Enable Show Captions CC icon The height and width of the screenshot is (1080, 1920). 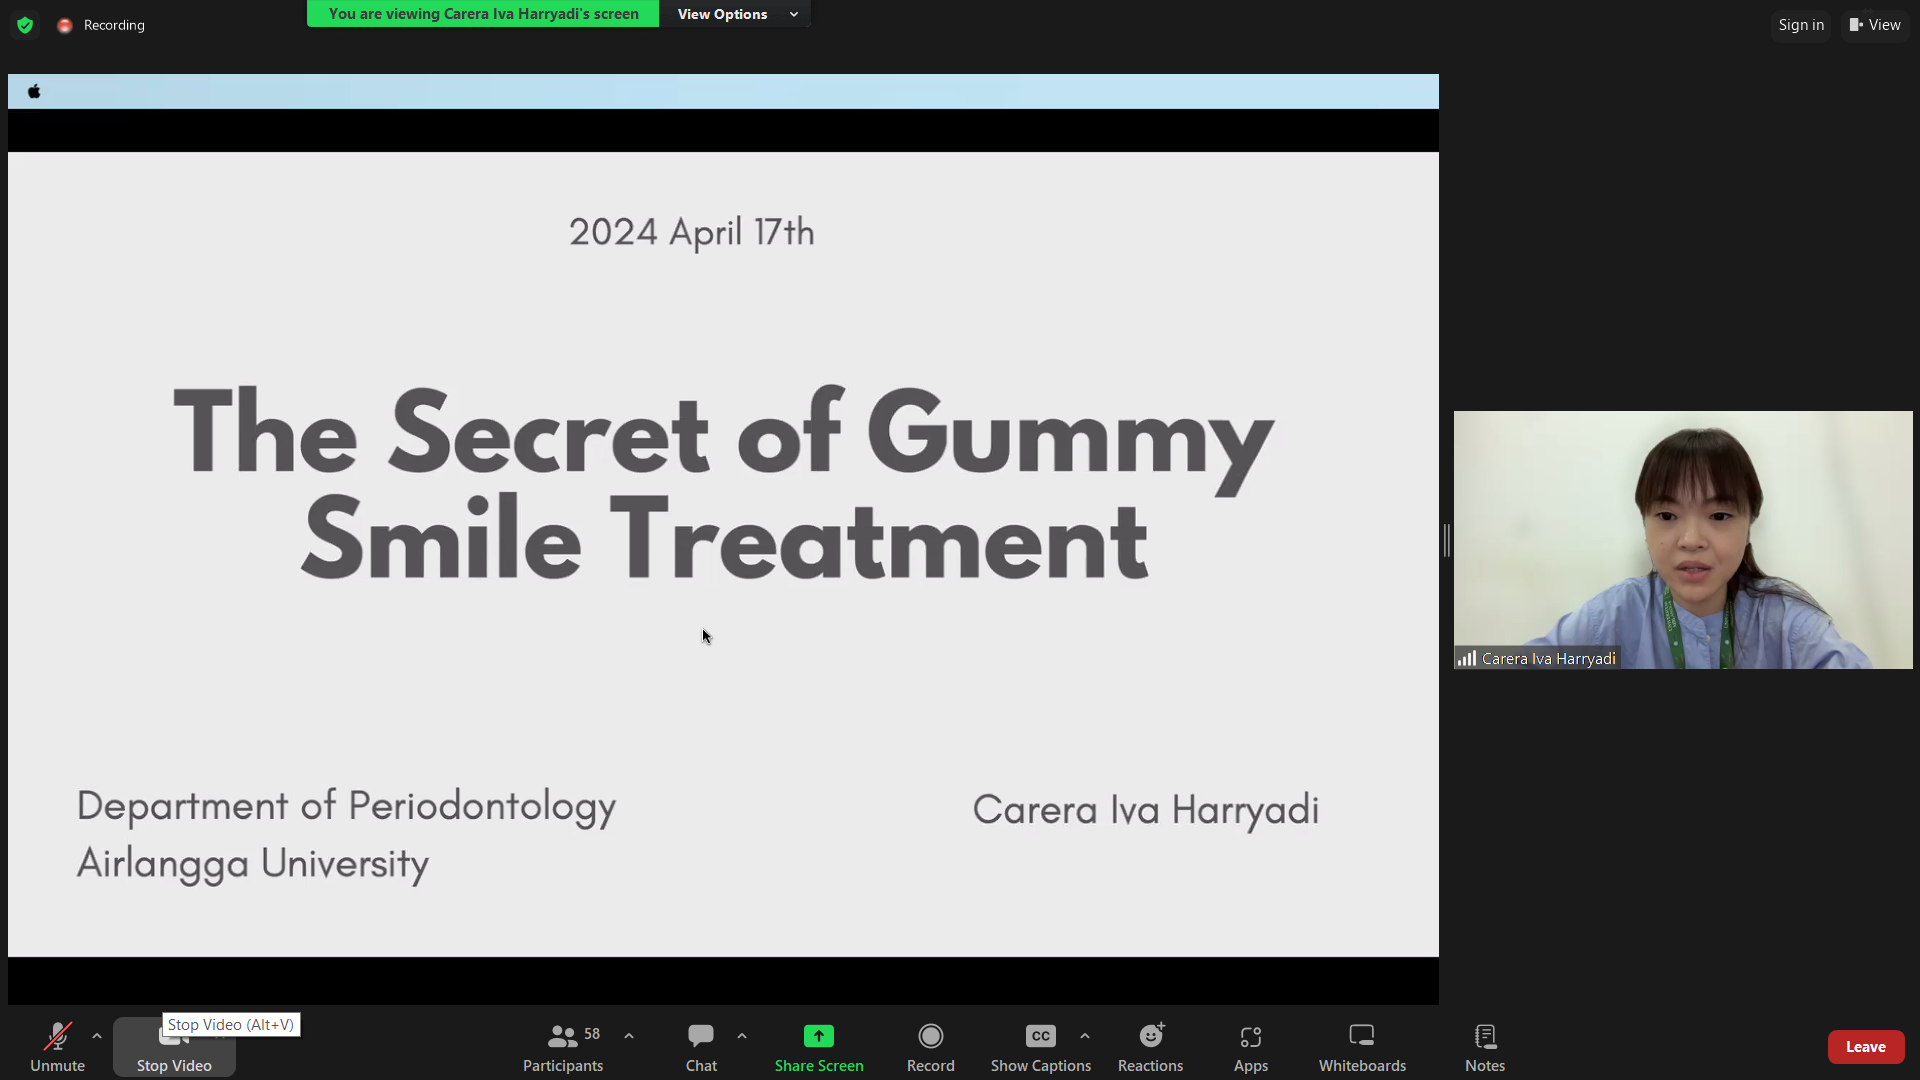pyautogui.click(x=1041, y=1036)
